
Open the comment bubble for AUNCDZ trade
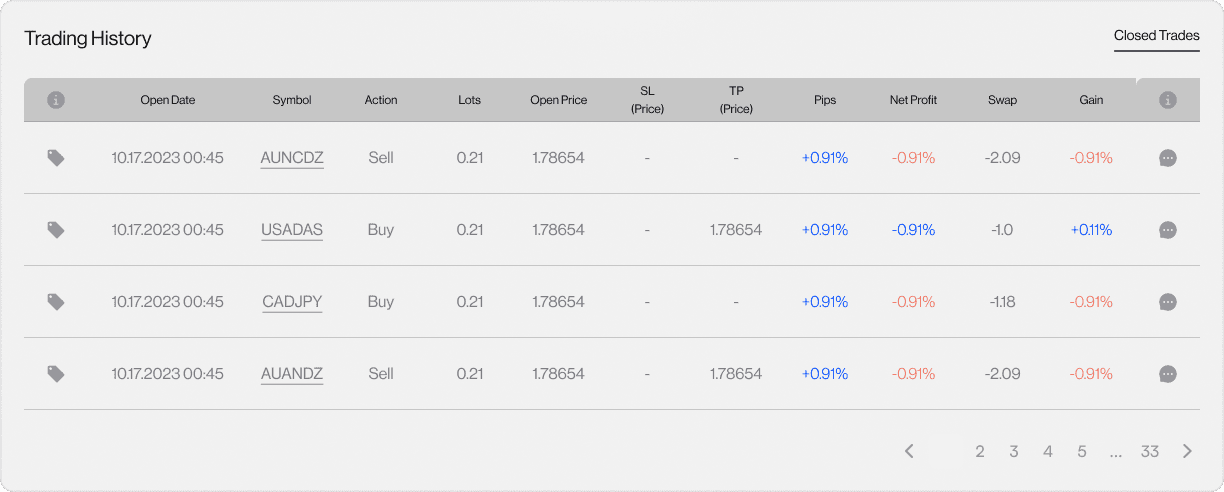coord(1167,158)
